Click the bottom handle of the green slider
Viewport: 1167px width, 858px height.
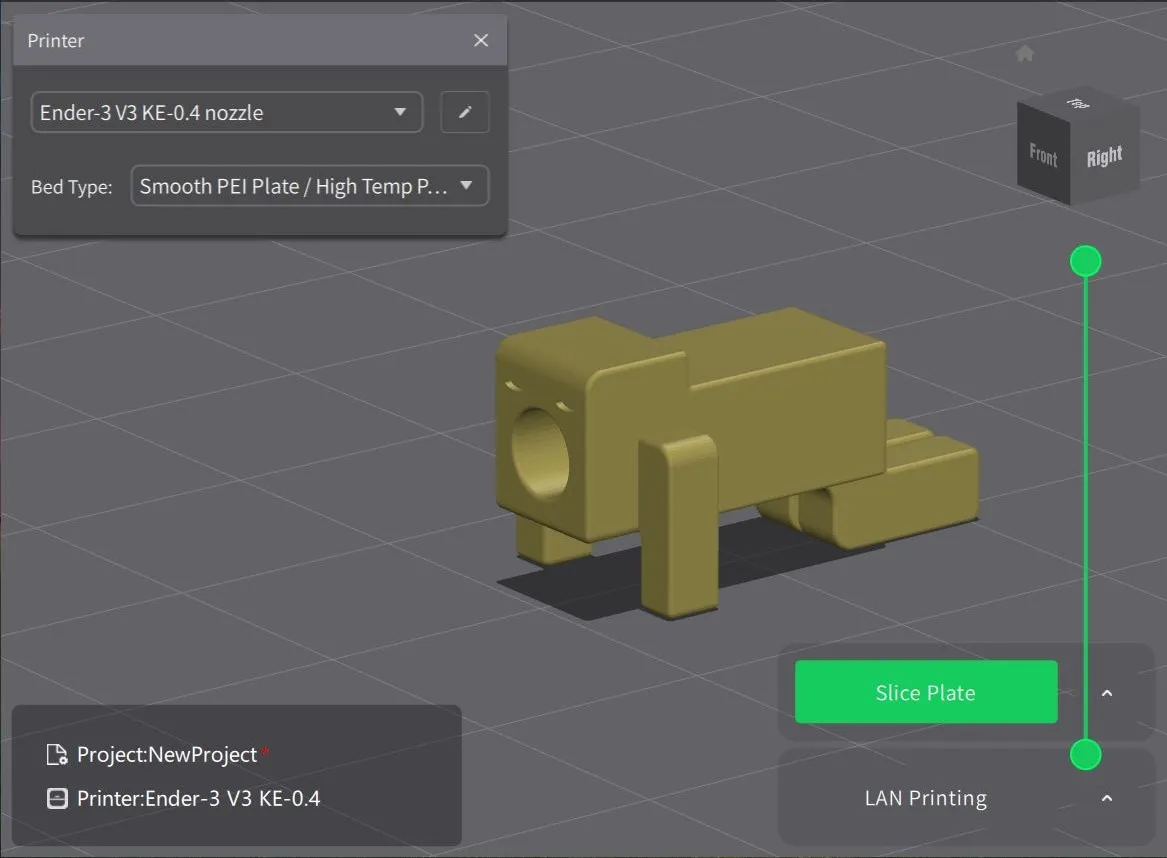tap(1085, 754)
